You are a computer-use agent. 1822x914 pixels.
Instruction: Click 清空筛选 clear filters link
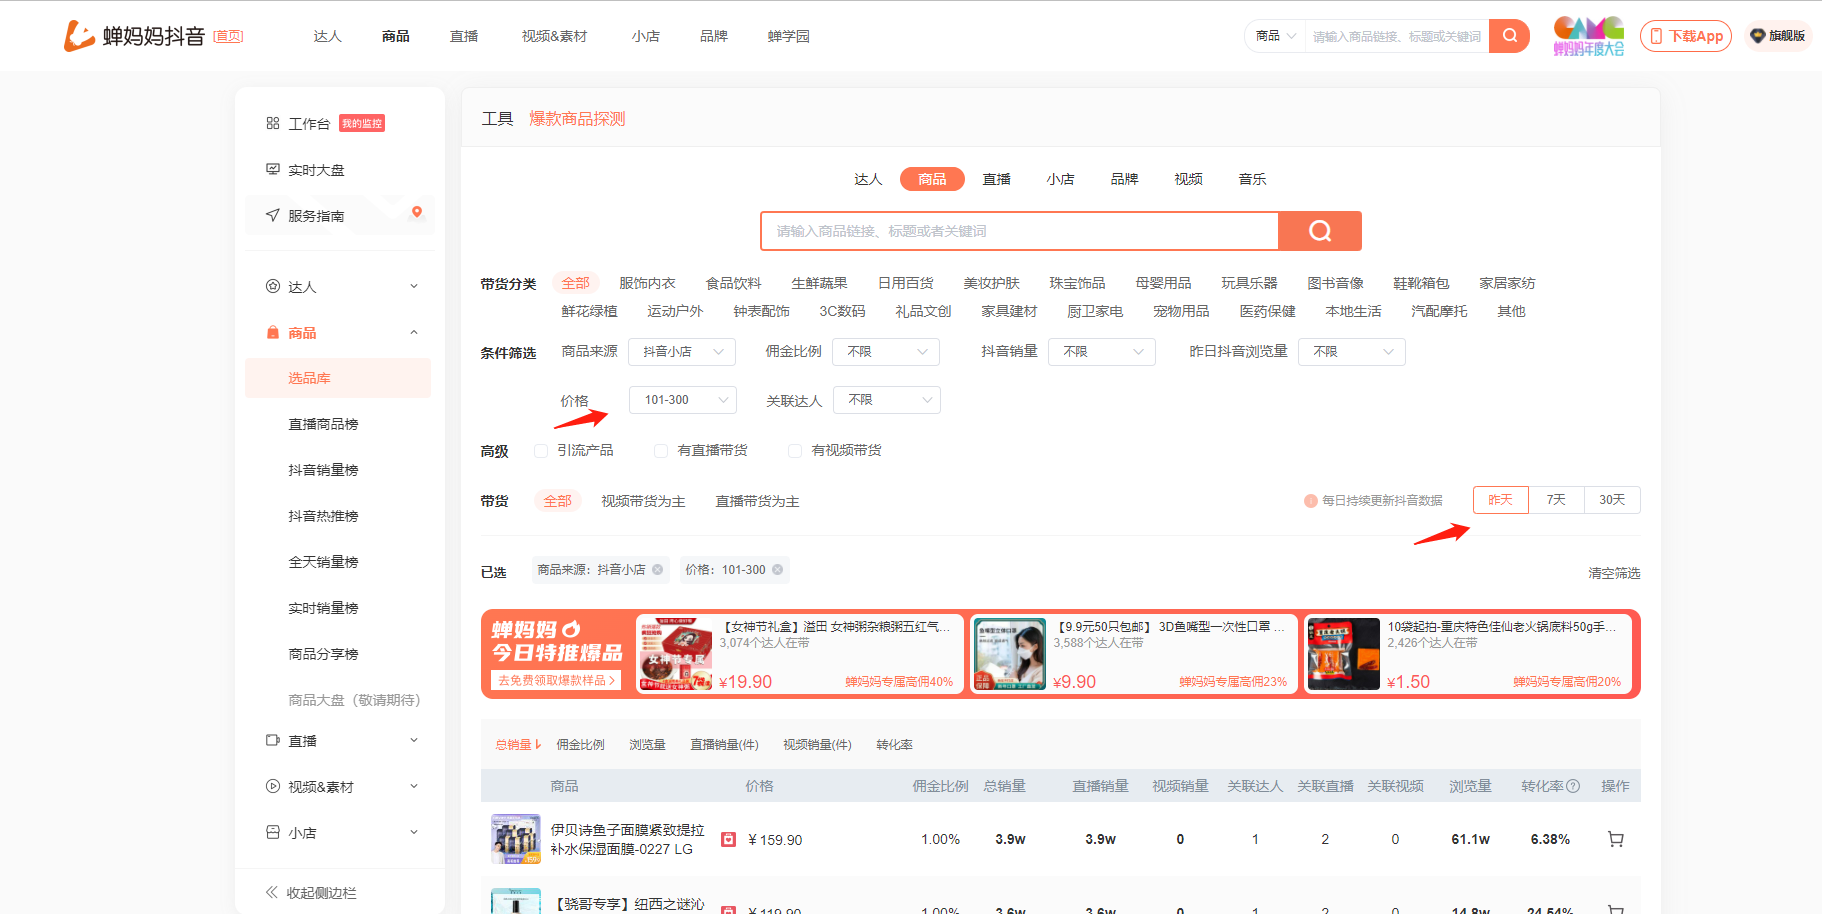(x=1614, y=573)
